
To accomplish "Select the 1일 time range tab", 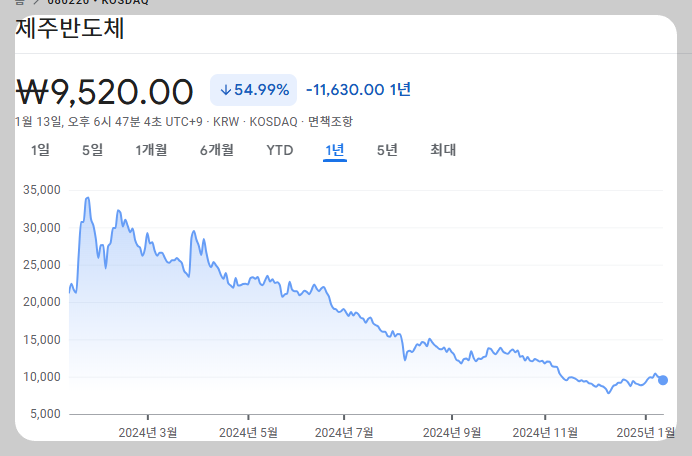I will [x=40, y=150].
